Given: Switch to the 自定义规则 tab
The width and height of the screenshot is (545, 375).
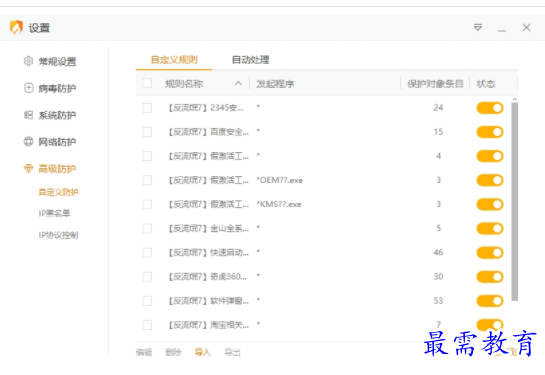Looking at the screenshot, I should 174,60.
